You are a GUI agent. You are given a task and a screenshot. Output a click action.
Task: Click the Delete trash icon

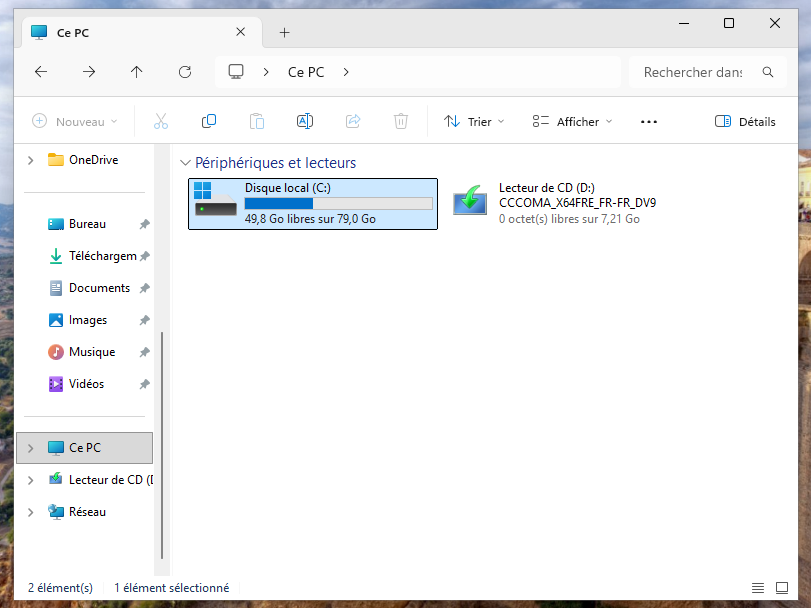click(x=401, y=121)
